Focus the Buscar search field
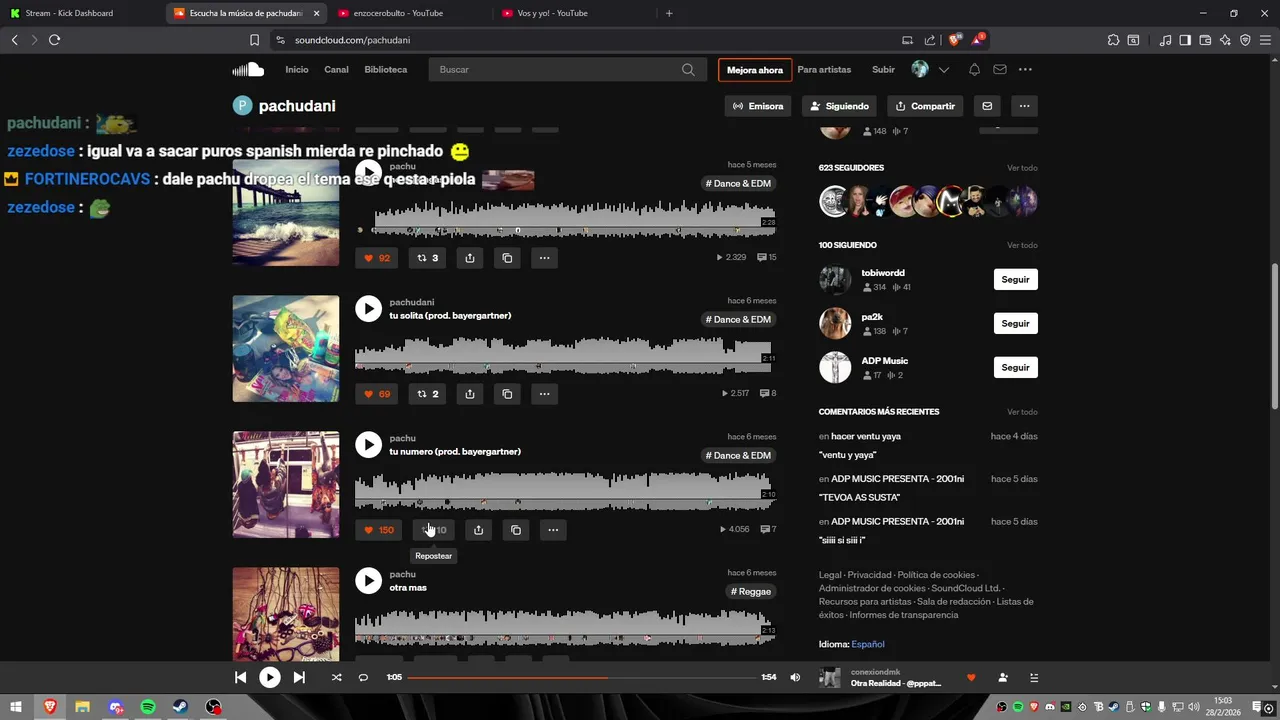1280x720 pixels. (x=555, y=69)
